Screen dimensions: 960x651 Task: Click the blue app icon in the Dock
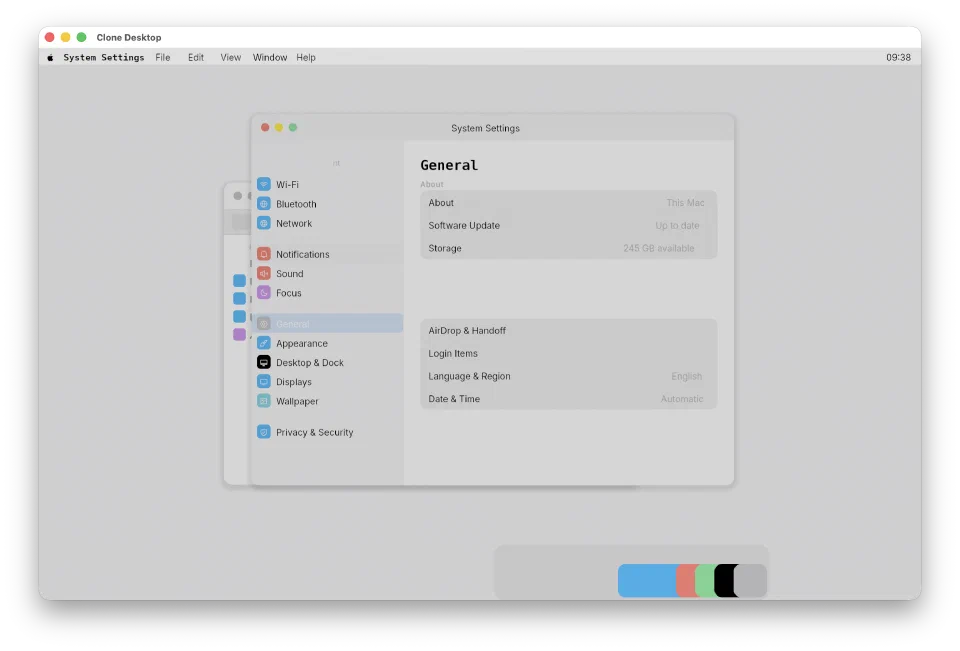click(647, 581)
